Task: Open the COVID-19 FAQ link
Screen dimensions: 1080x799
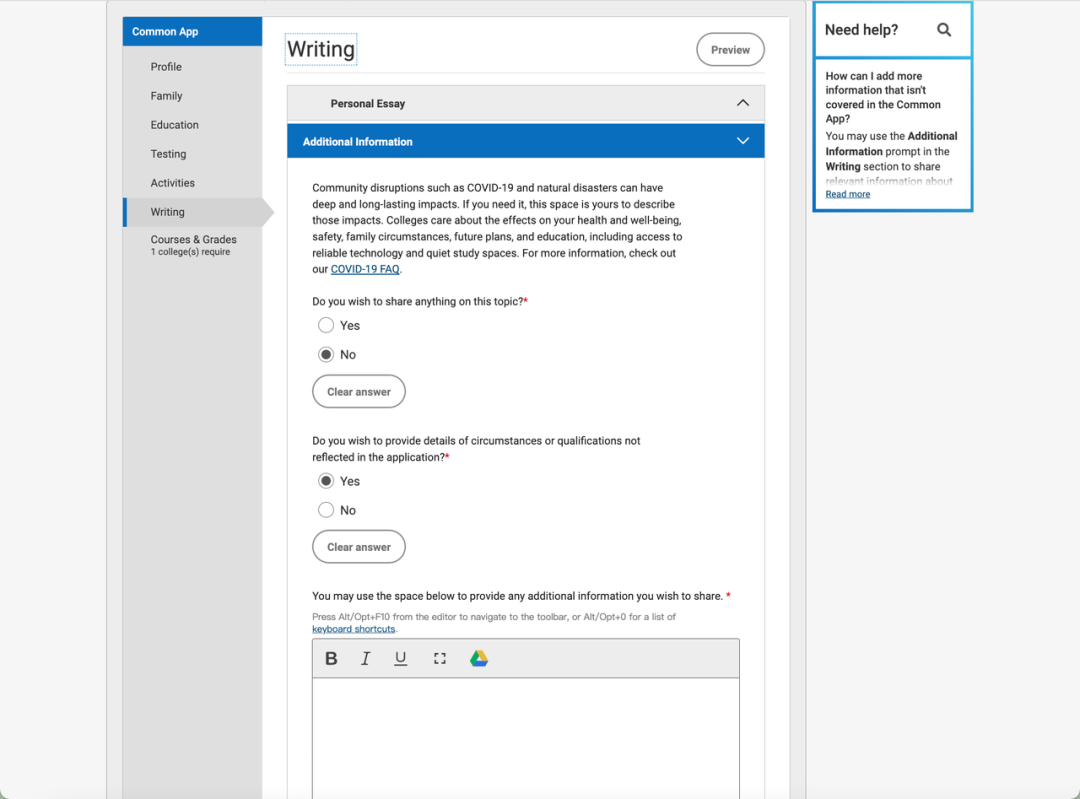Action: (x=365, y=269)
